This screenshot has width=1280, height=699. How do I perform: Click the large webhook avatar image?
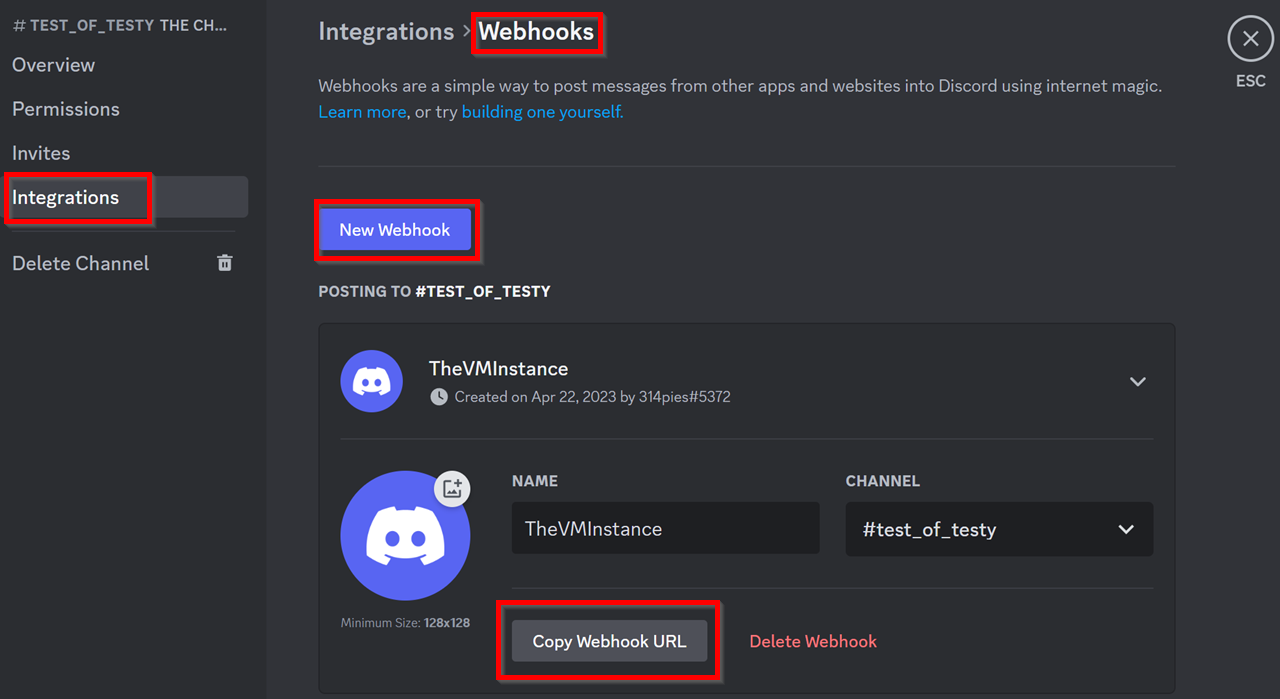[405, 536]
